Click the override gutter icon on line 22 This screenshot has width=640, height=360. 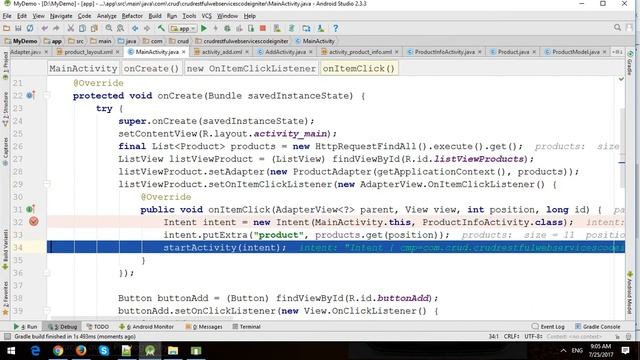(x=30, y=95)
